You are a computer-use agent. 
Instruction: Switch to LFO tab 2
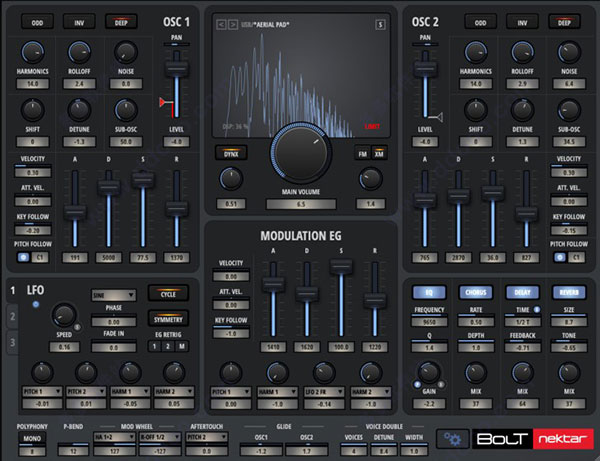point(12,317)
